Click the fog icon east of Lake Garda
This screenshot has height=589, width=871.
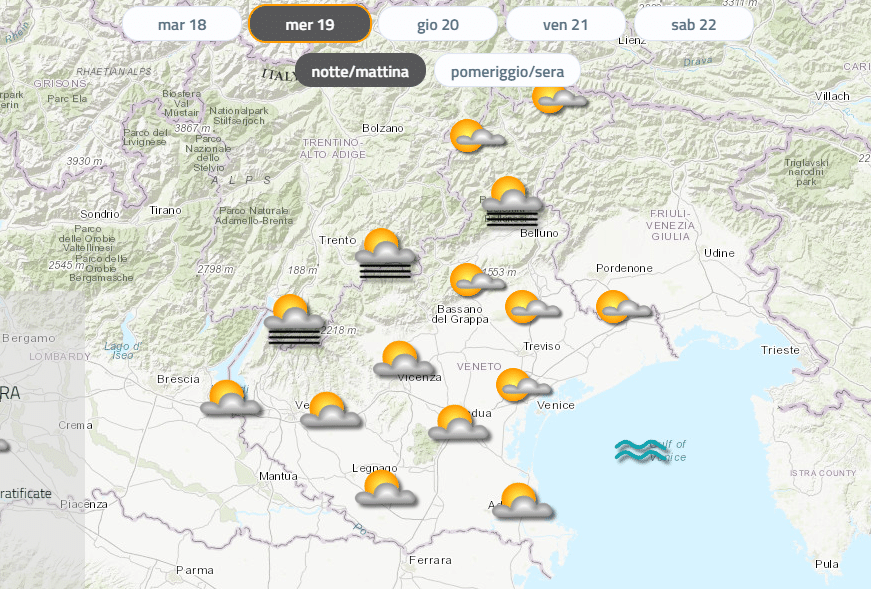point(294,320)
